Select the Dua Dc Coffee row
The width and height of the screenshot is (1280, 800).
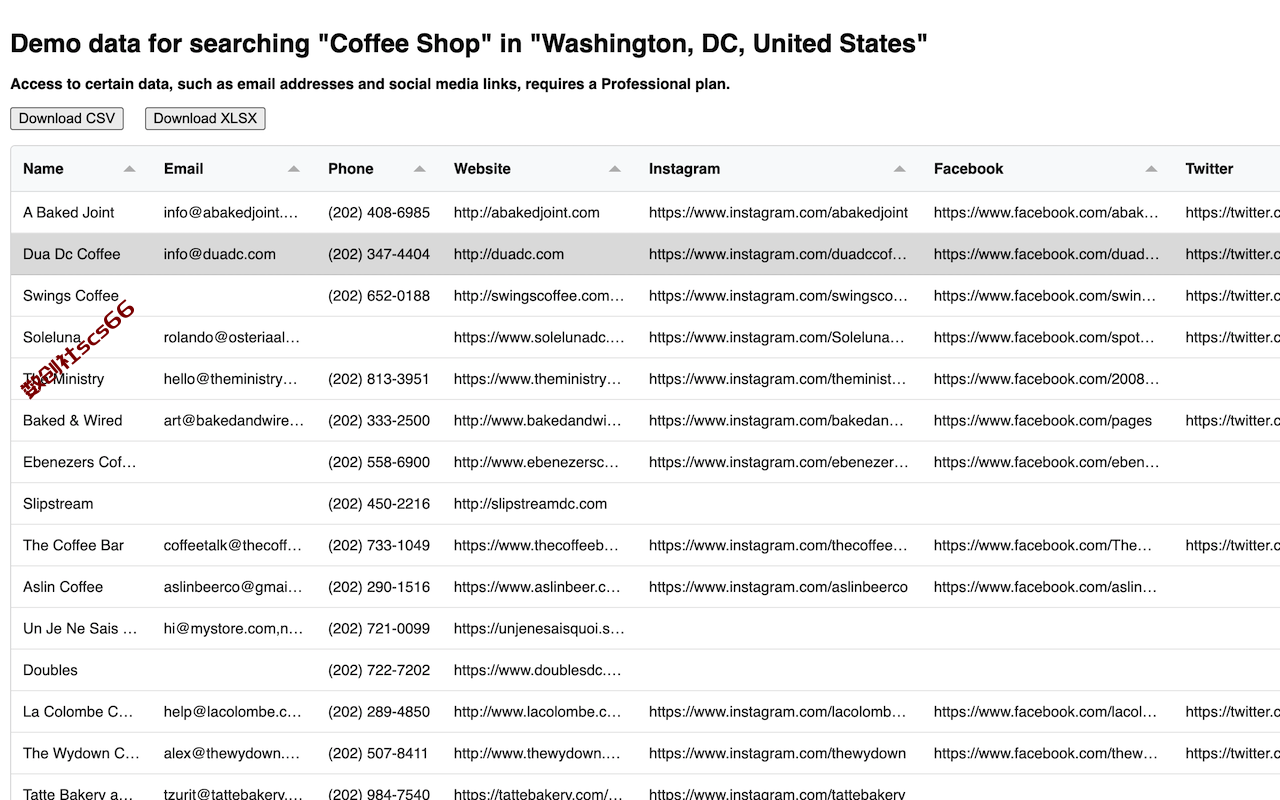point(645,254)
